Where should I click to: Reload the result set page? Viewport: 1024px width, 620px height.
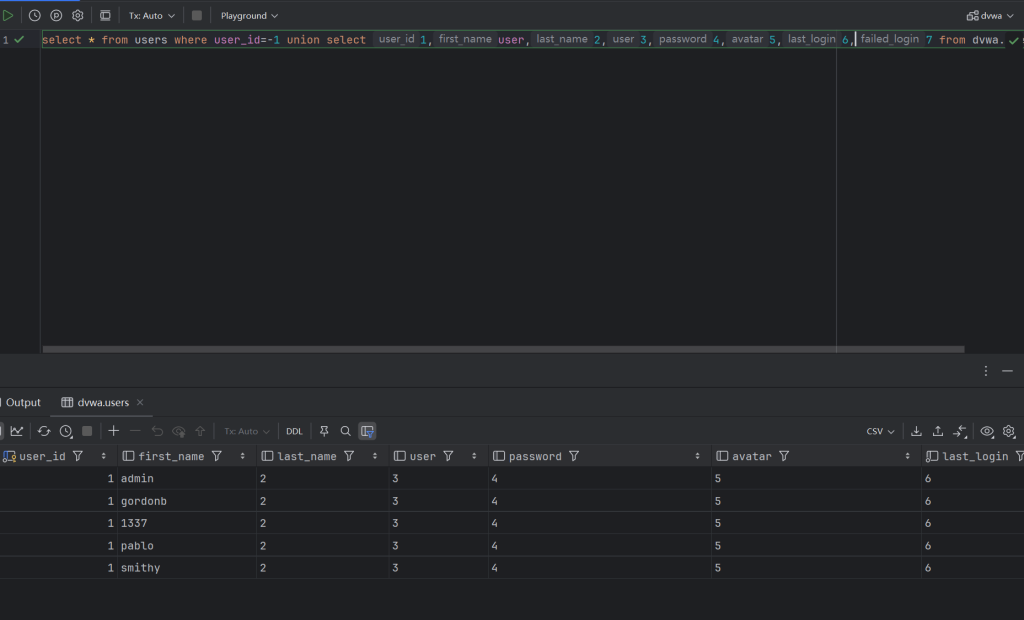click(44, 431)
